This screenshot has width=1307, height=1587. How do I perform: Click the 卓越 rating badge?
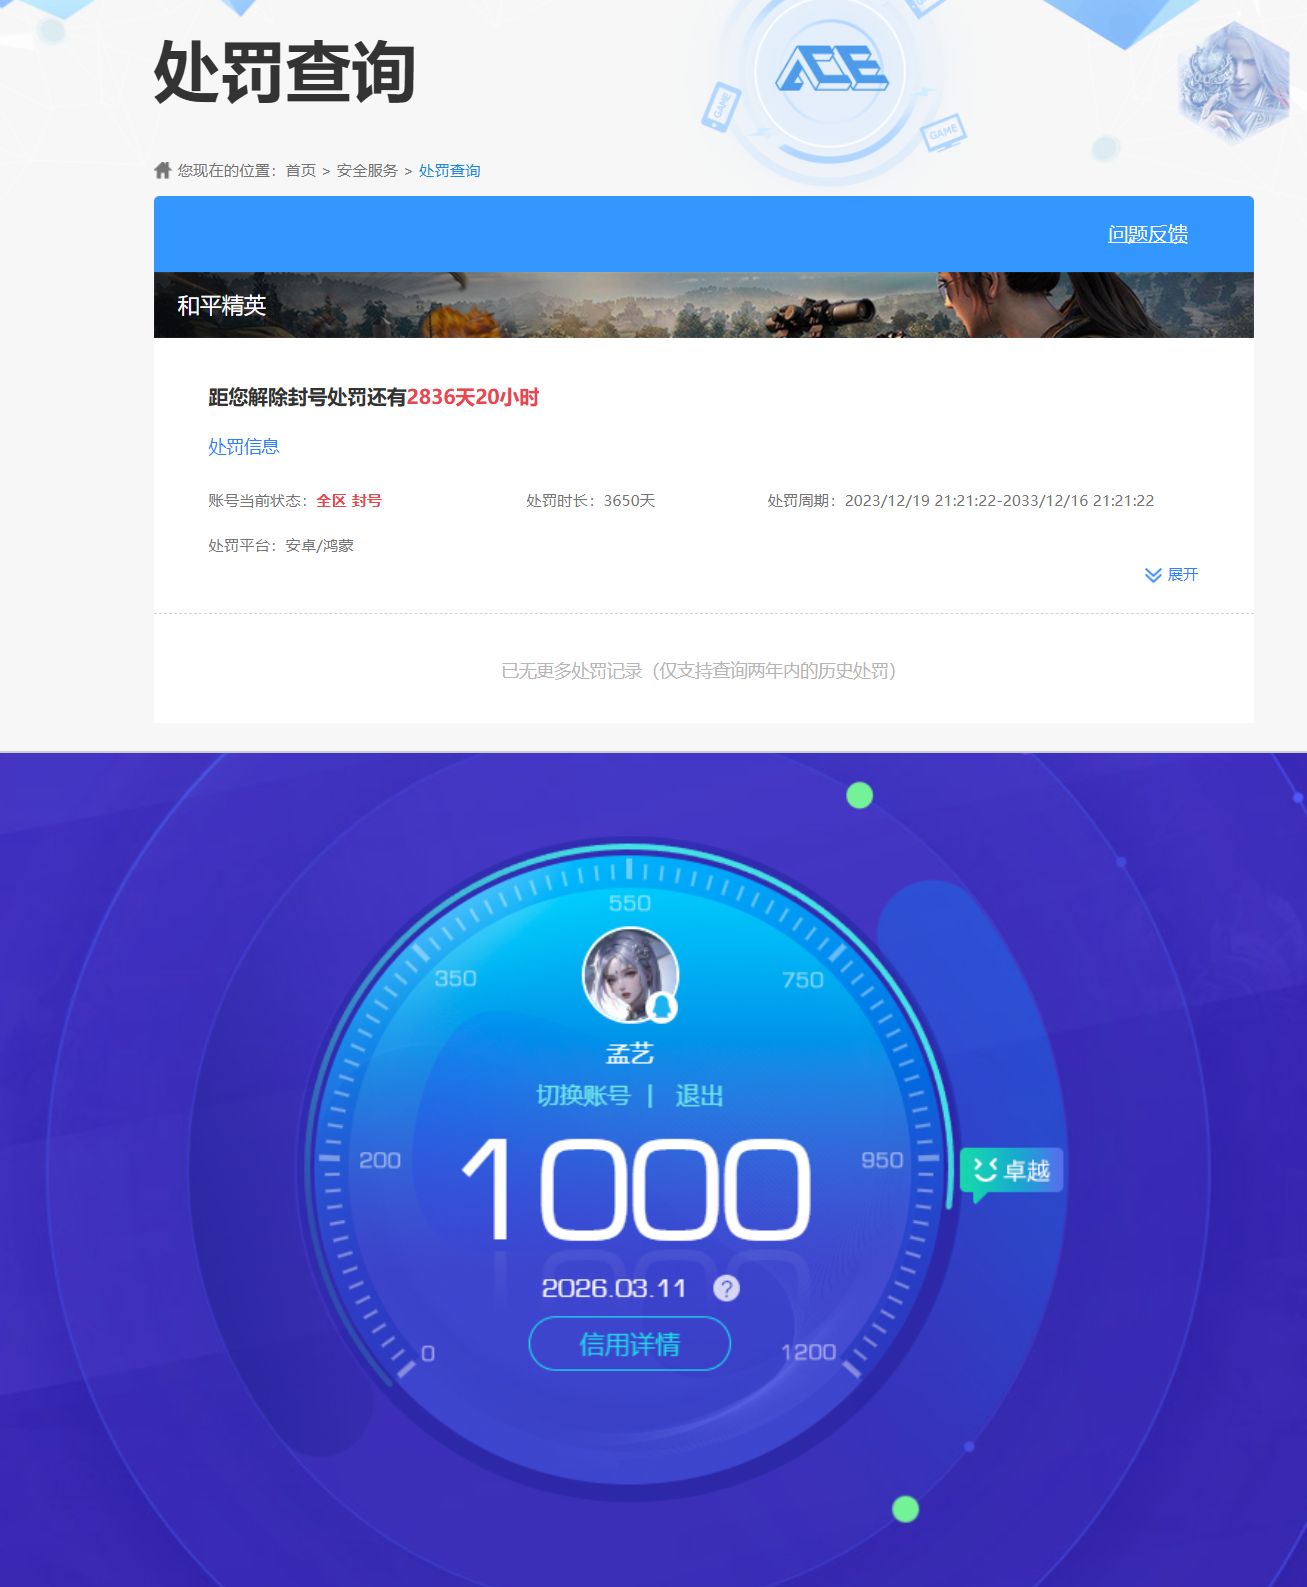coord(1011,1171)
